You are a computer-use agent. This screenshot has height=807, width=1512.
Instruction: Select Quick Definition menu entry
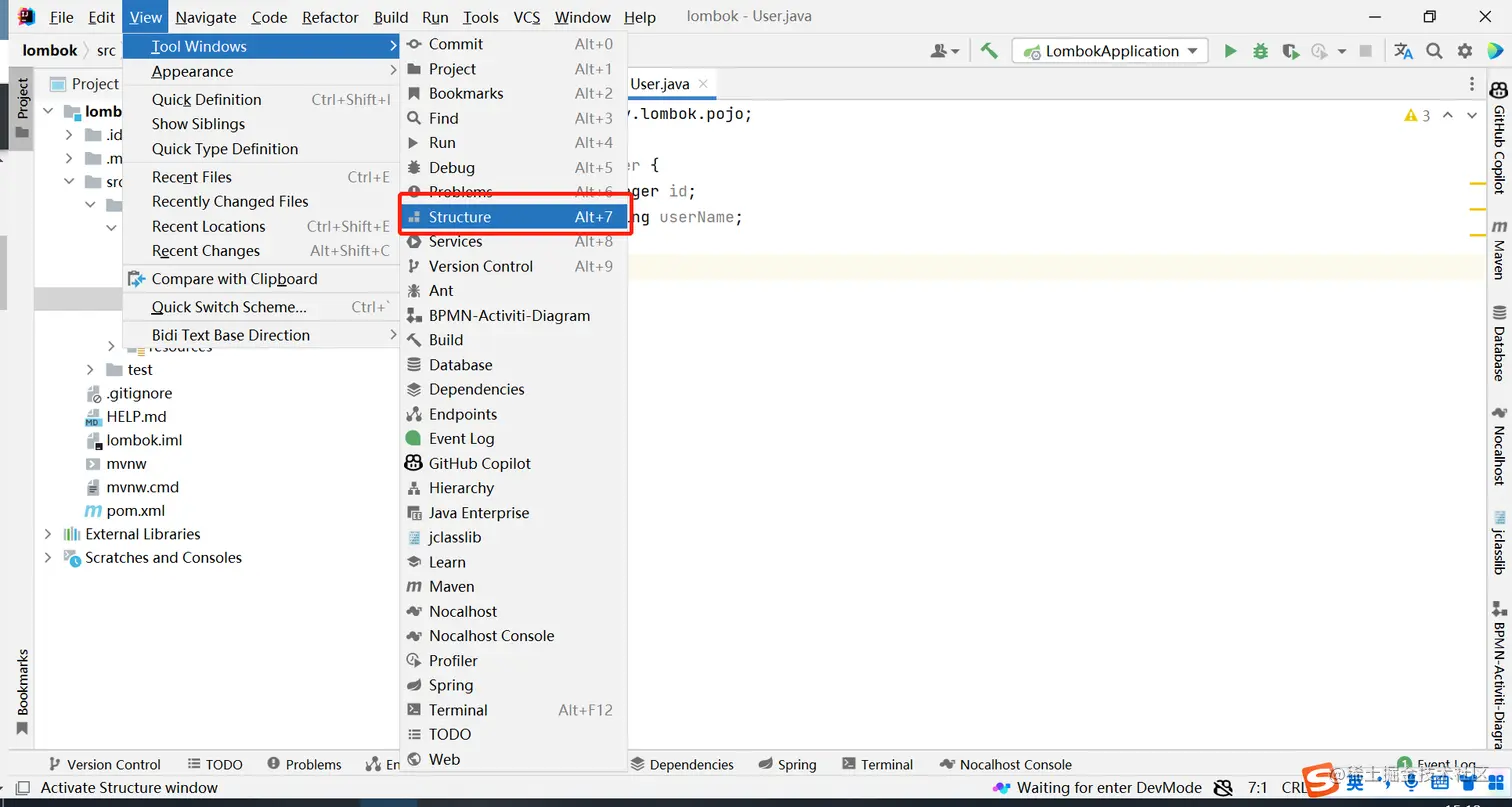coord(261,99)
